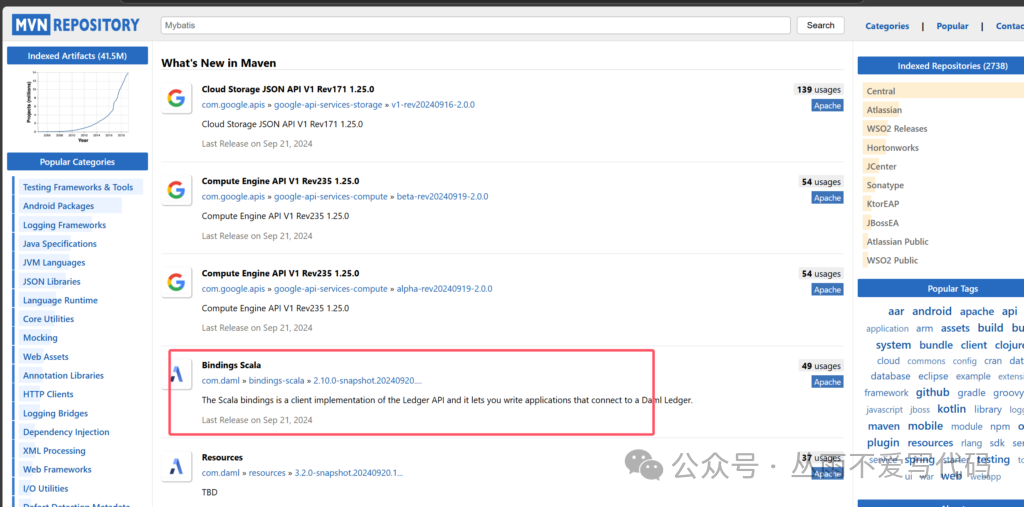Viewport: 1024px width, 507px height.
Task: Click the Daml icon beside Resources
Action: 176,466
